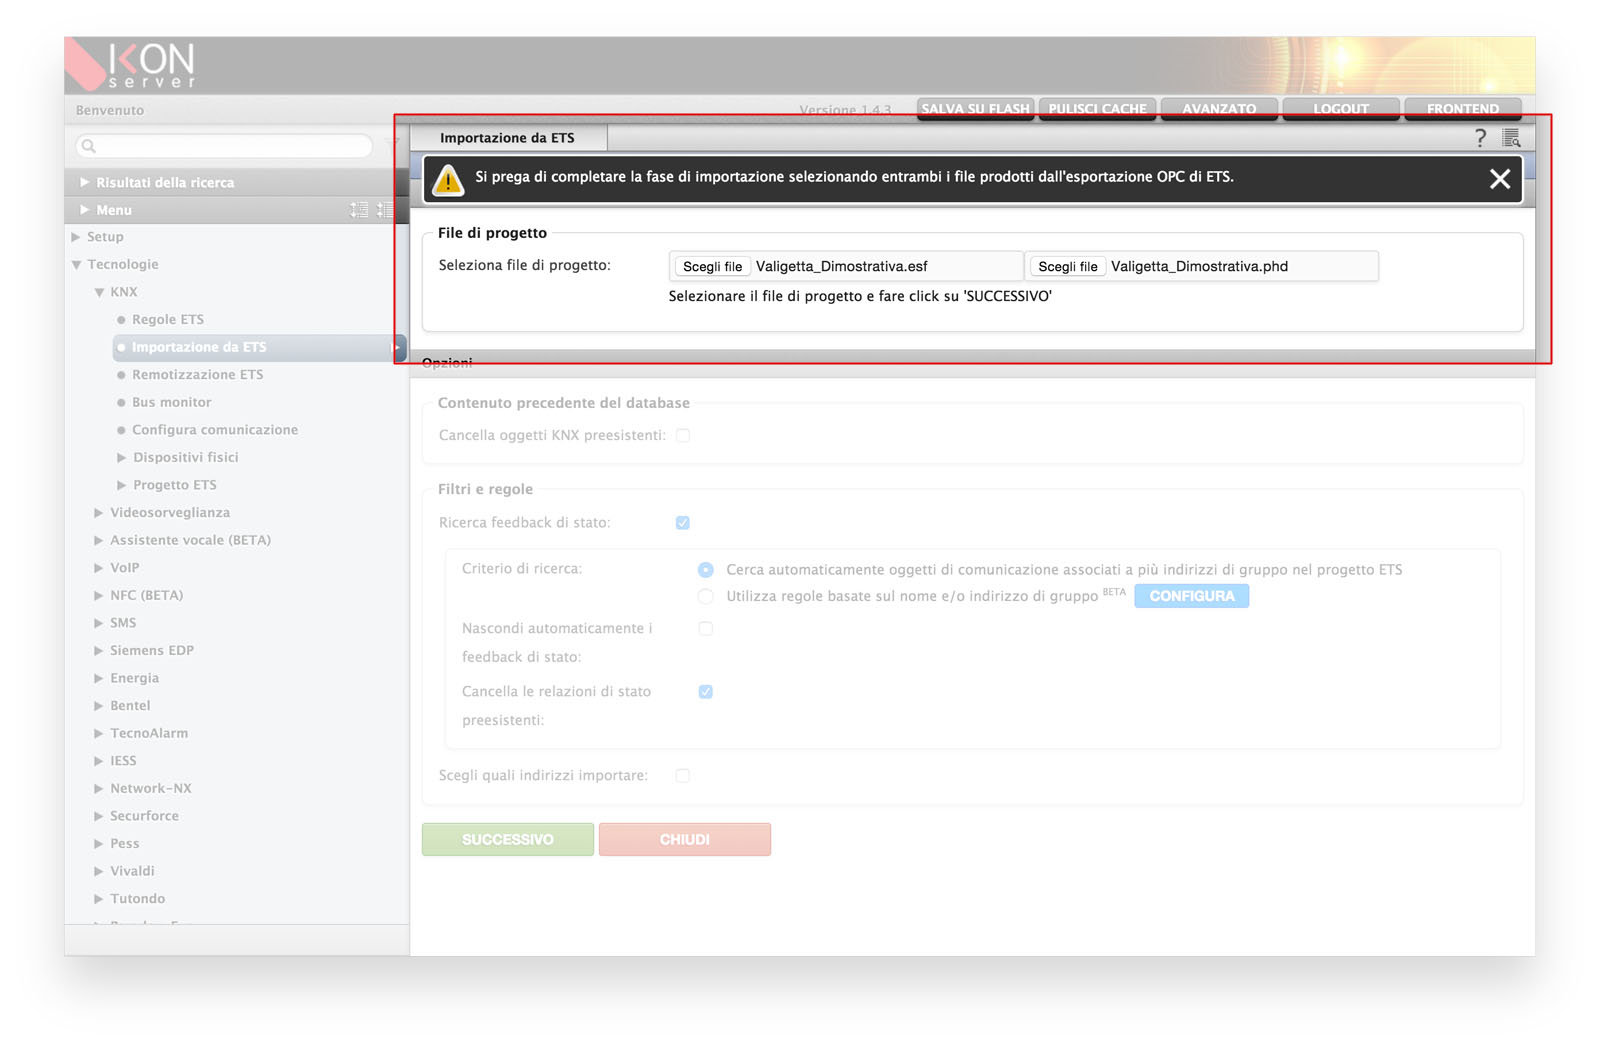Viewport: 1600px width, 1048px height.
Task: Expand IESS tree node
Action: click(99, 761)
